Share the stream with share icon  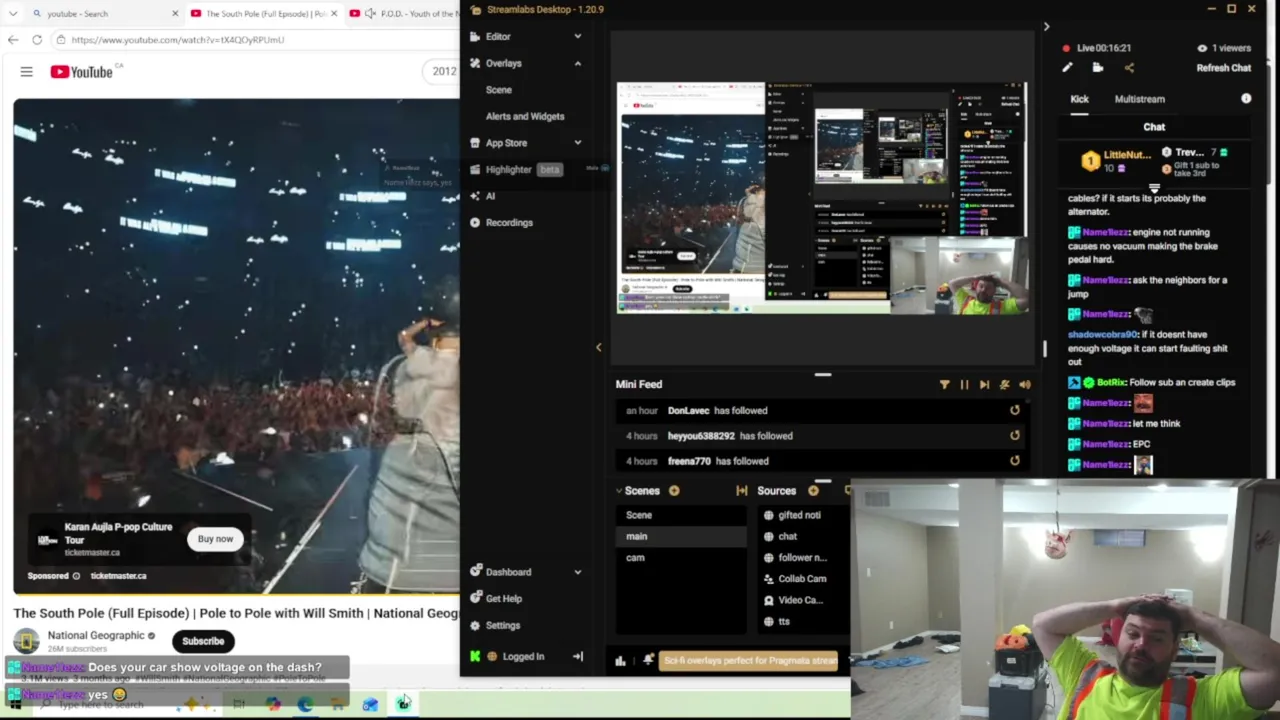1129,68
